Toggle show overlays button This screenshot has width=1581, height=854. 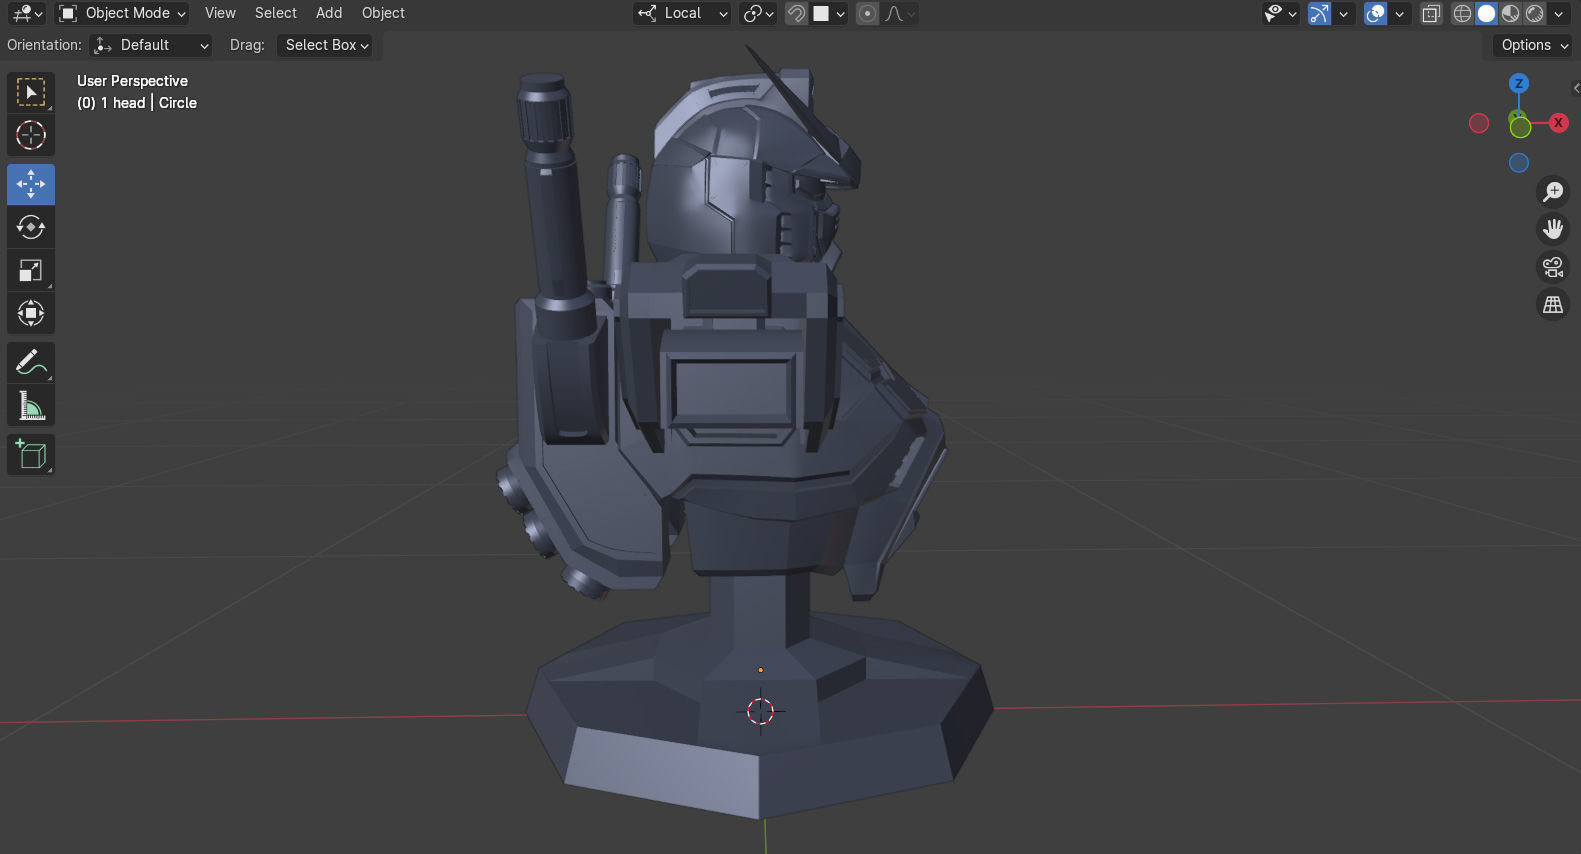point(1376,13)
